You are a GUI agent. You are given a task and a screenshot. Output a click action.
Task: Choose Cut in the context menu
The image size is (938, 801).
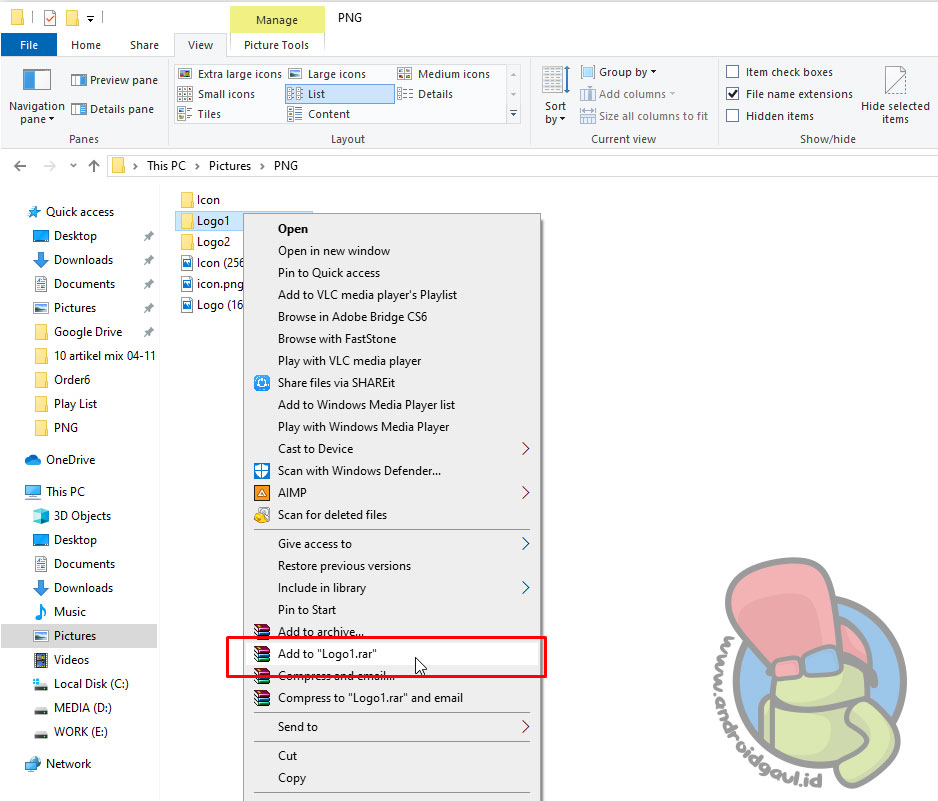click(392, 756)
